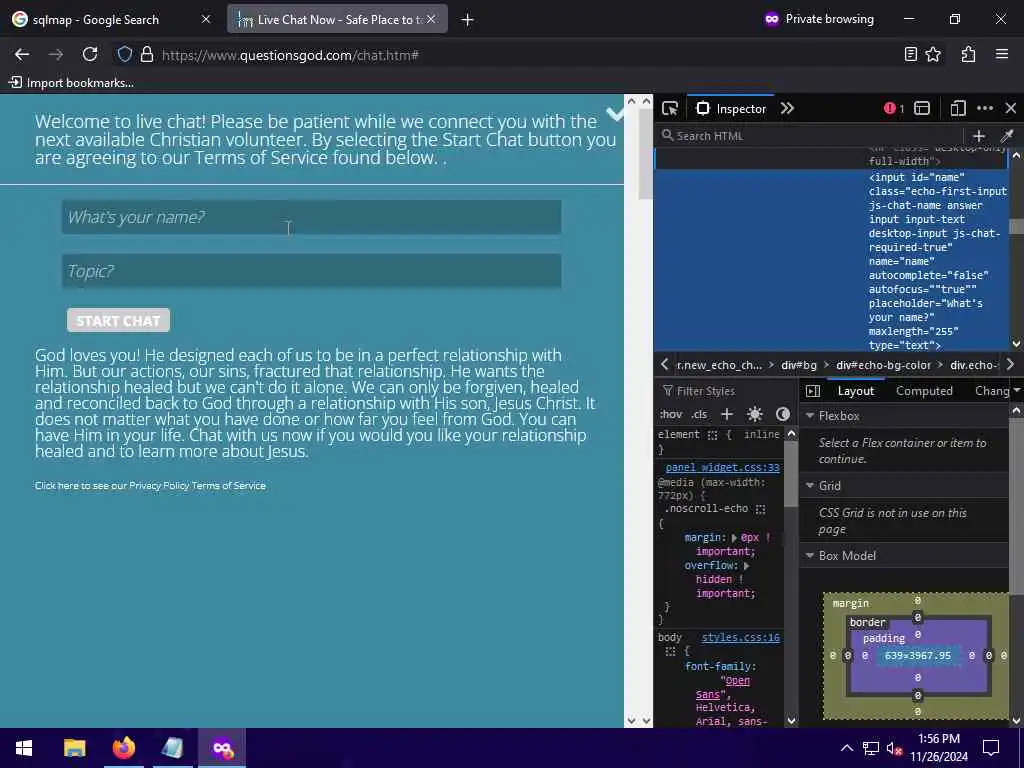
Task: Open Firefox from the taskbar
Action: [123, 748]
